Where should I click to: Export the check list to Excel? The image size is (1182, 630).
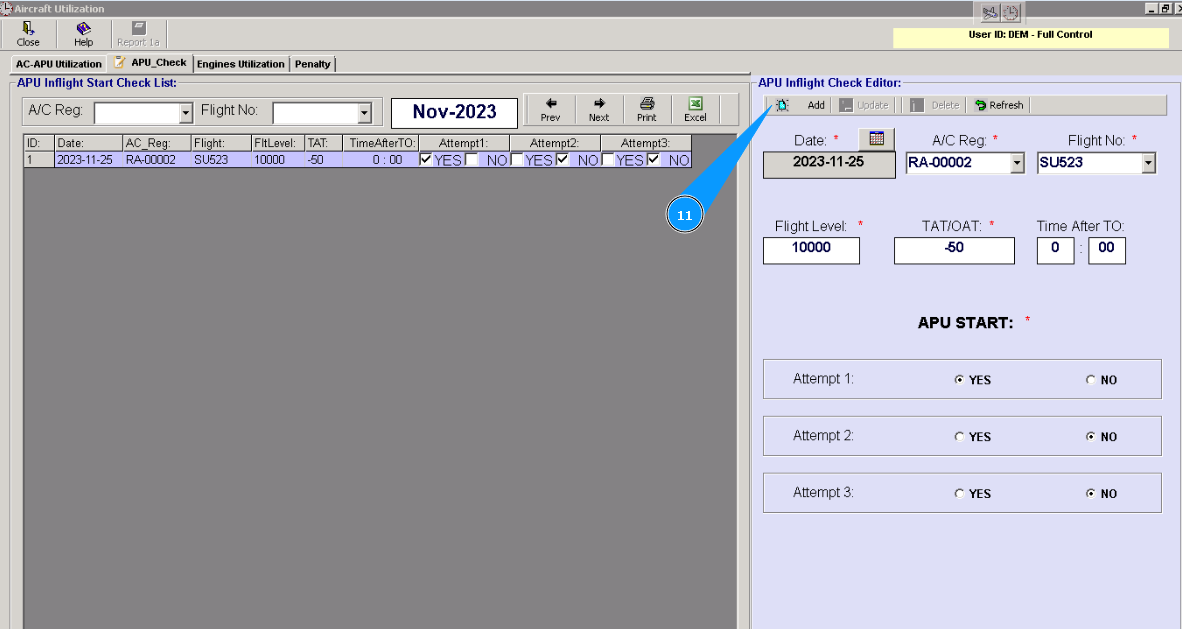click(695, 110)
